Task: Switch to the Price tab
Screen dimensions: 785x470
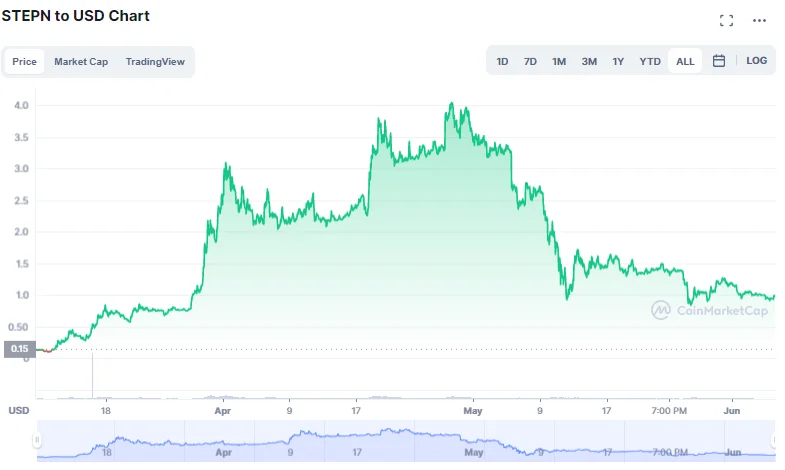Action: click(25, 62)
